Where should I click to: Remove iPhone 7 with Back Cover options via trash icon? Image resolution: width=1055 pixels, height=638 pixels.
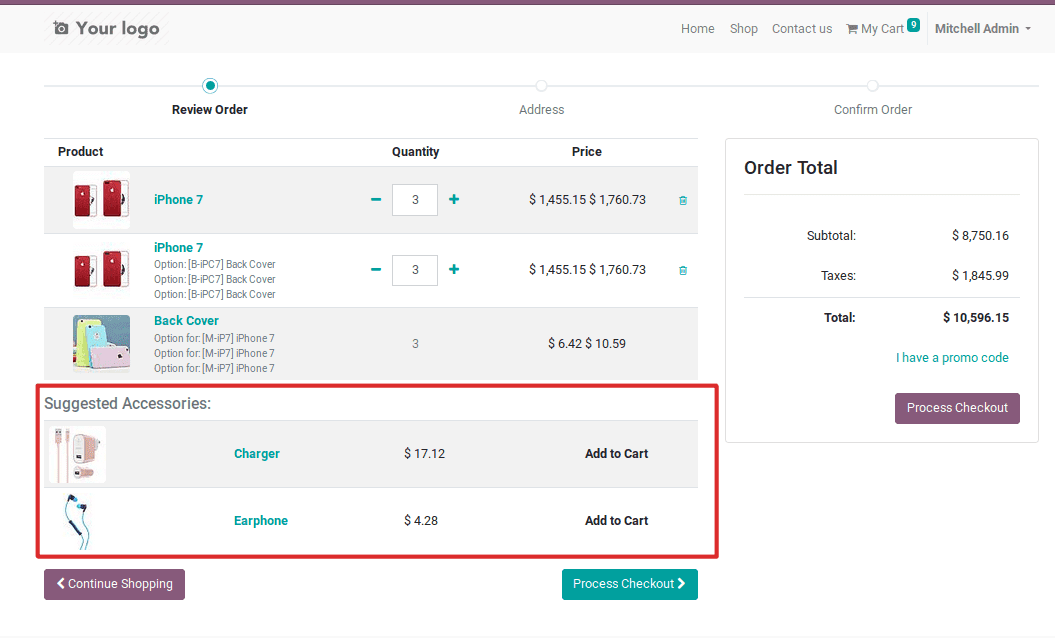click(x=683, y=271)
